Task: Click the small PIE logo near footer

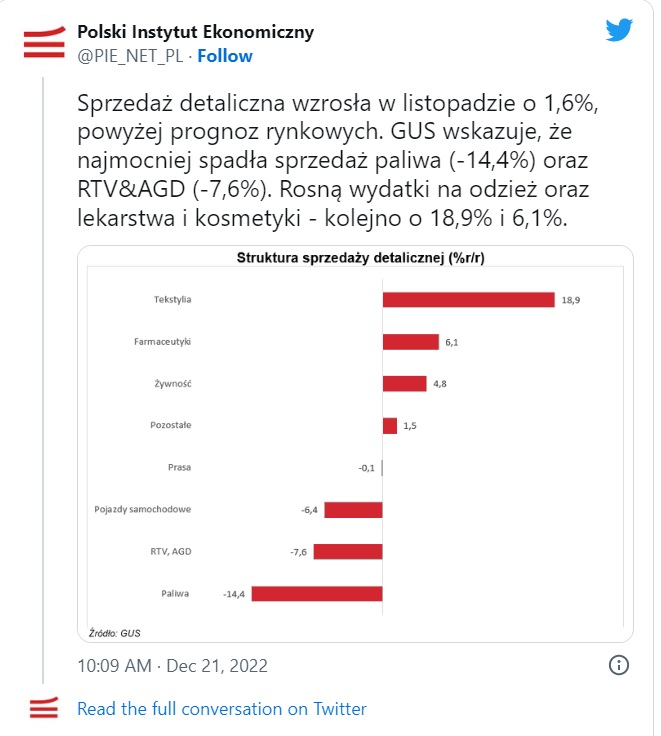Action: 44,707
